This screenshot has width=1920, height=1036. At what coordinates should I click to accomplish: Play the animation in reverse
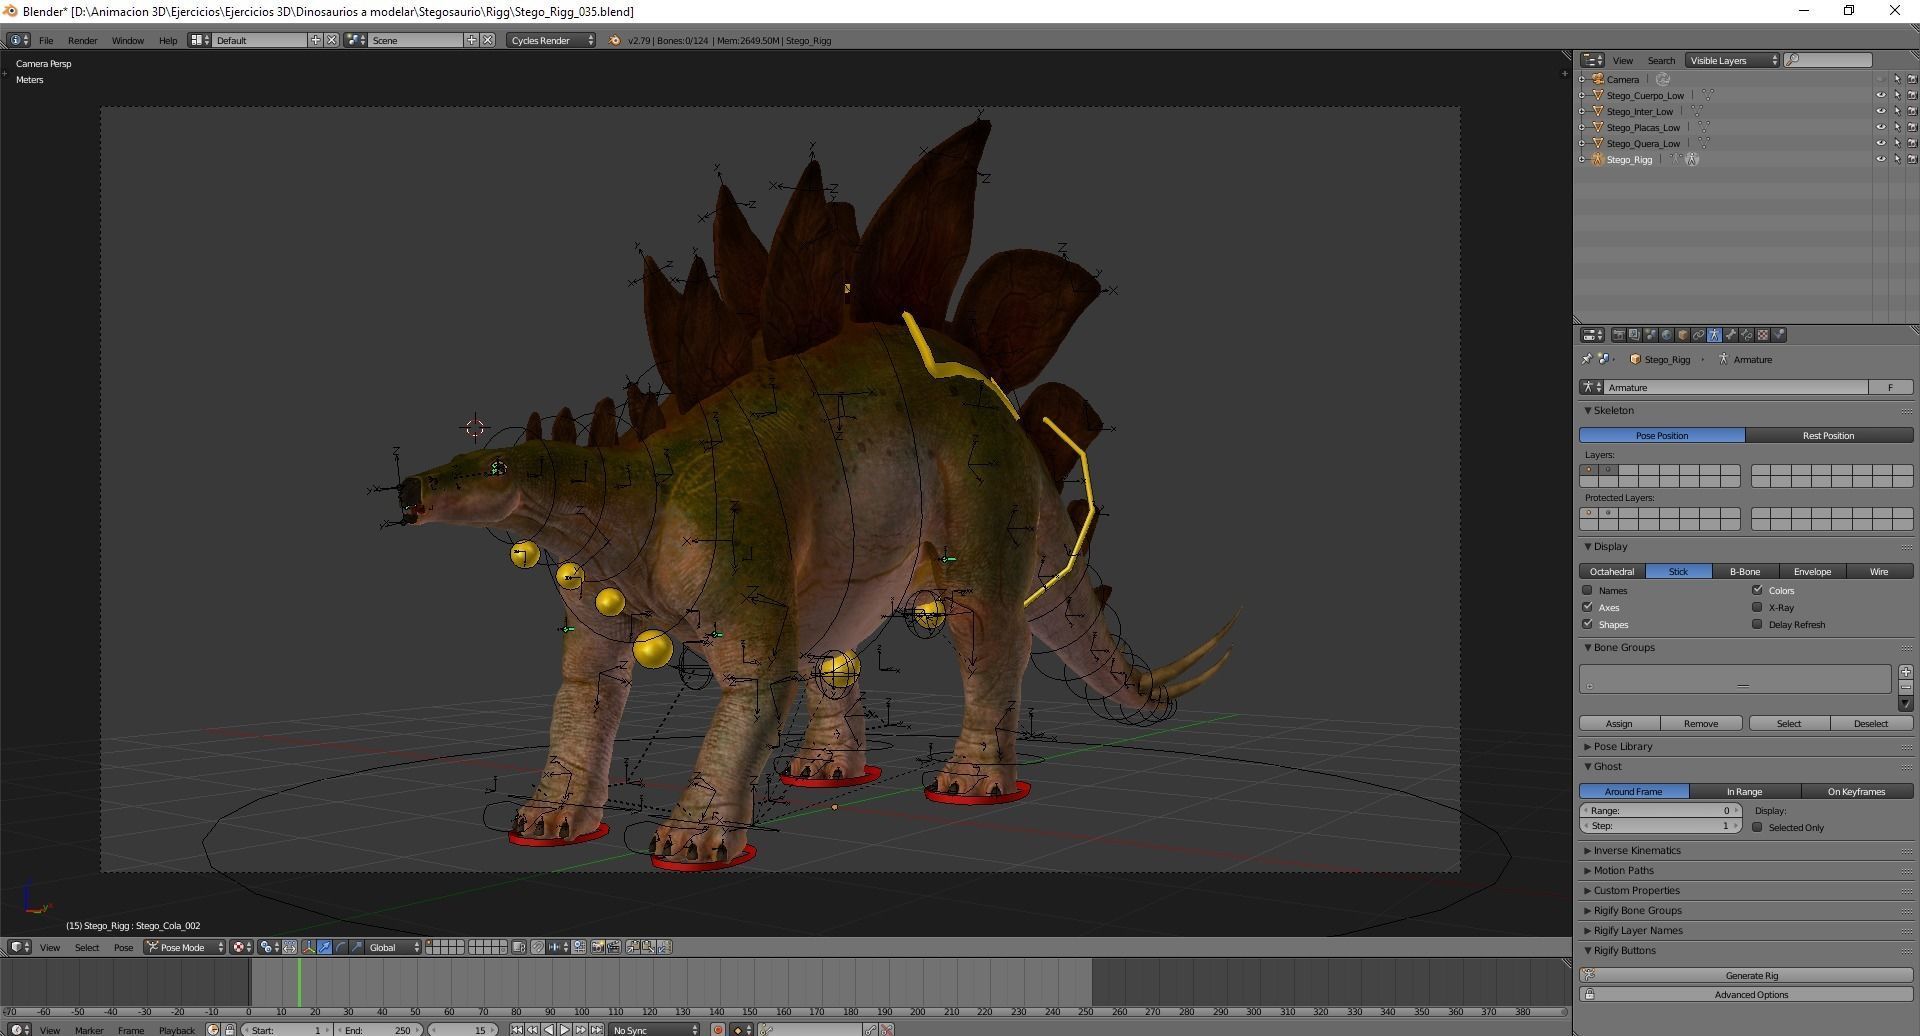pos(549,1030)
